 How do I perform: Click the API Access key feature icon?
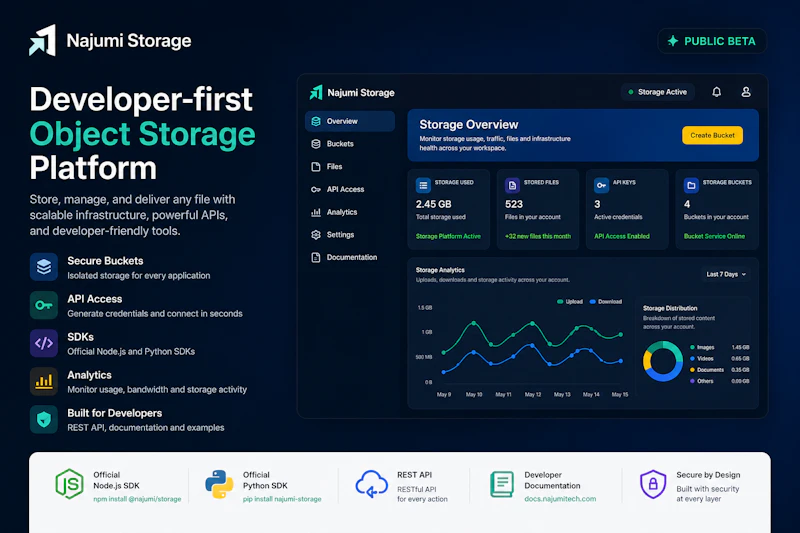pos(44,305)
